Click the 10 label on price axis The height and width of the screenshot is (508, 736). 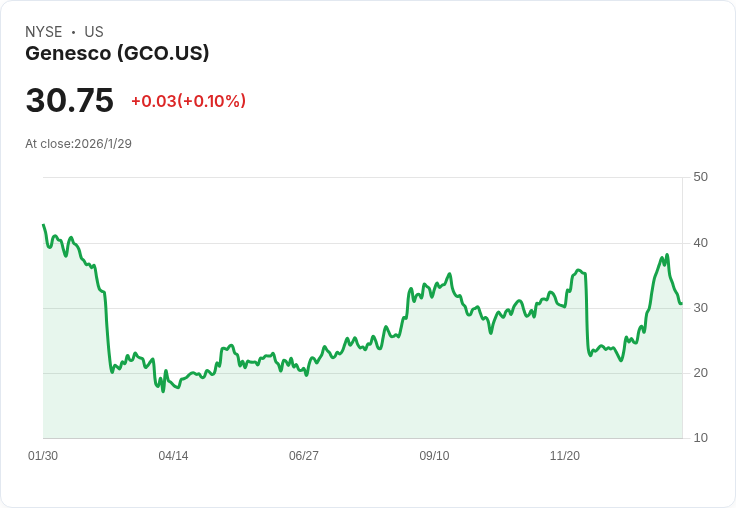tap(700, 438)
